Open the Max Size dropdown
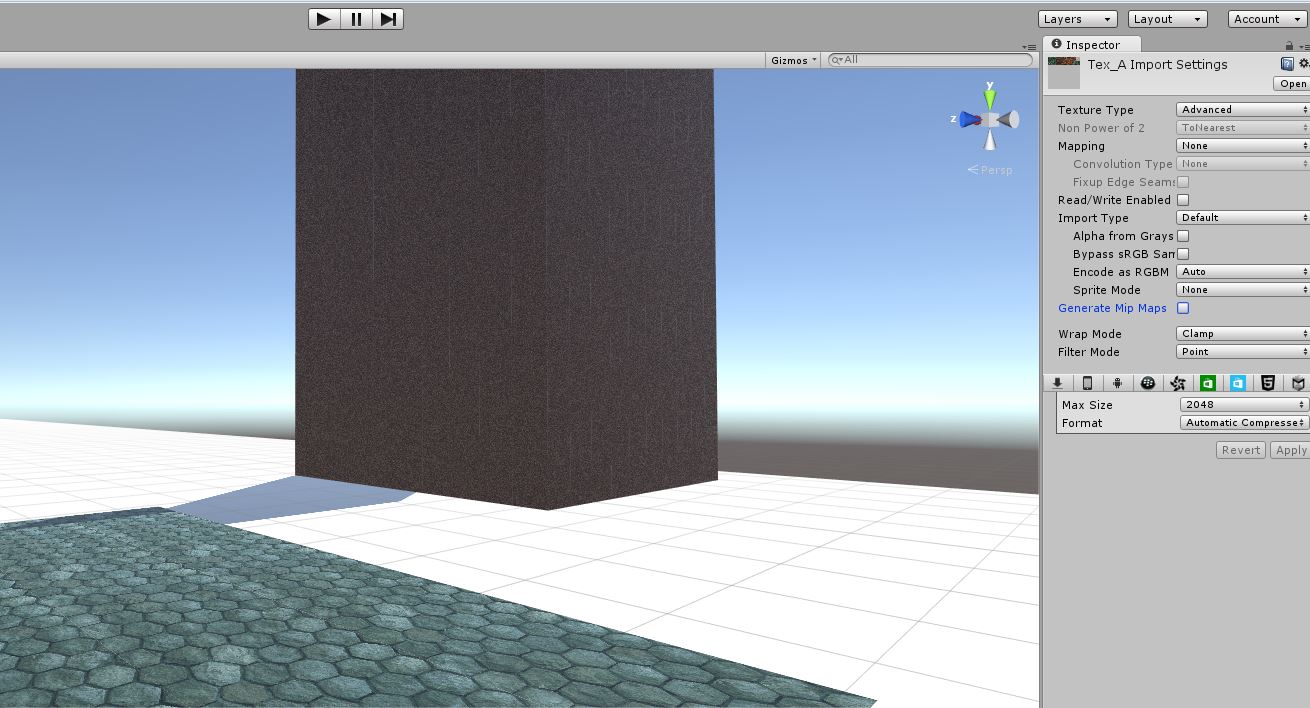Screen dimensions: 1310x708 [x=1241, y=404]
